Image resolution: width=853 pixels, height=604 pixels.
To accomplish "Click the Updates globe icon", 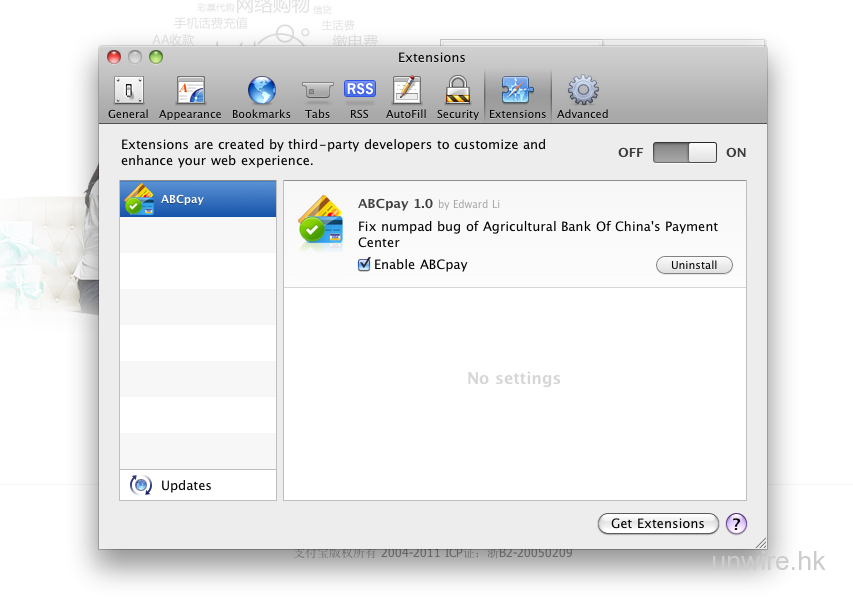I will 141,485.
